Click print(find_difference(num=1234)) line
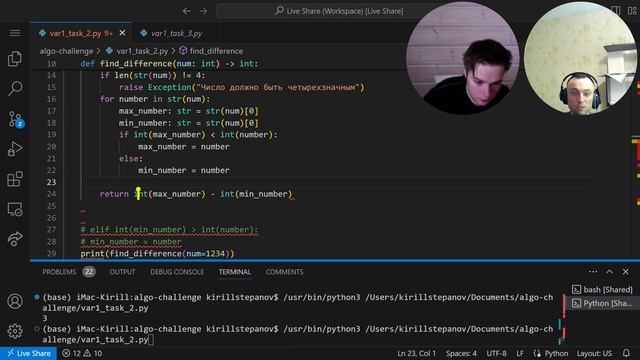The width and height of the screenshot is (640, 360). click(x=157, y=253)
